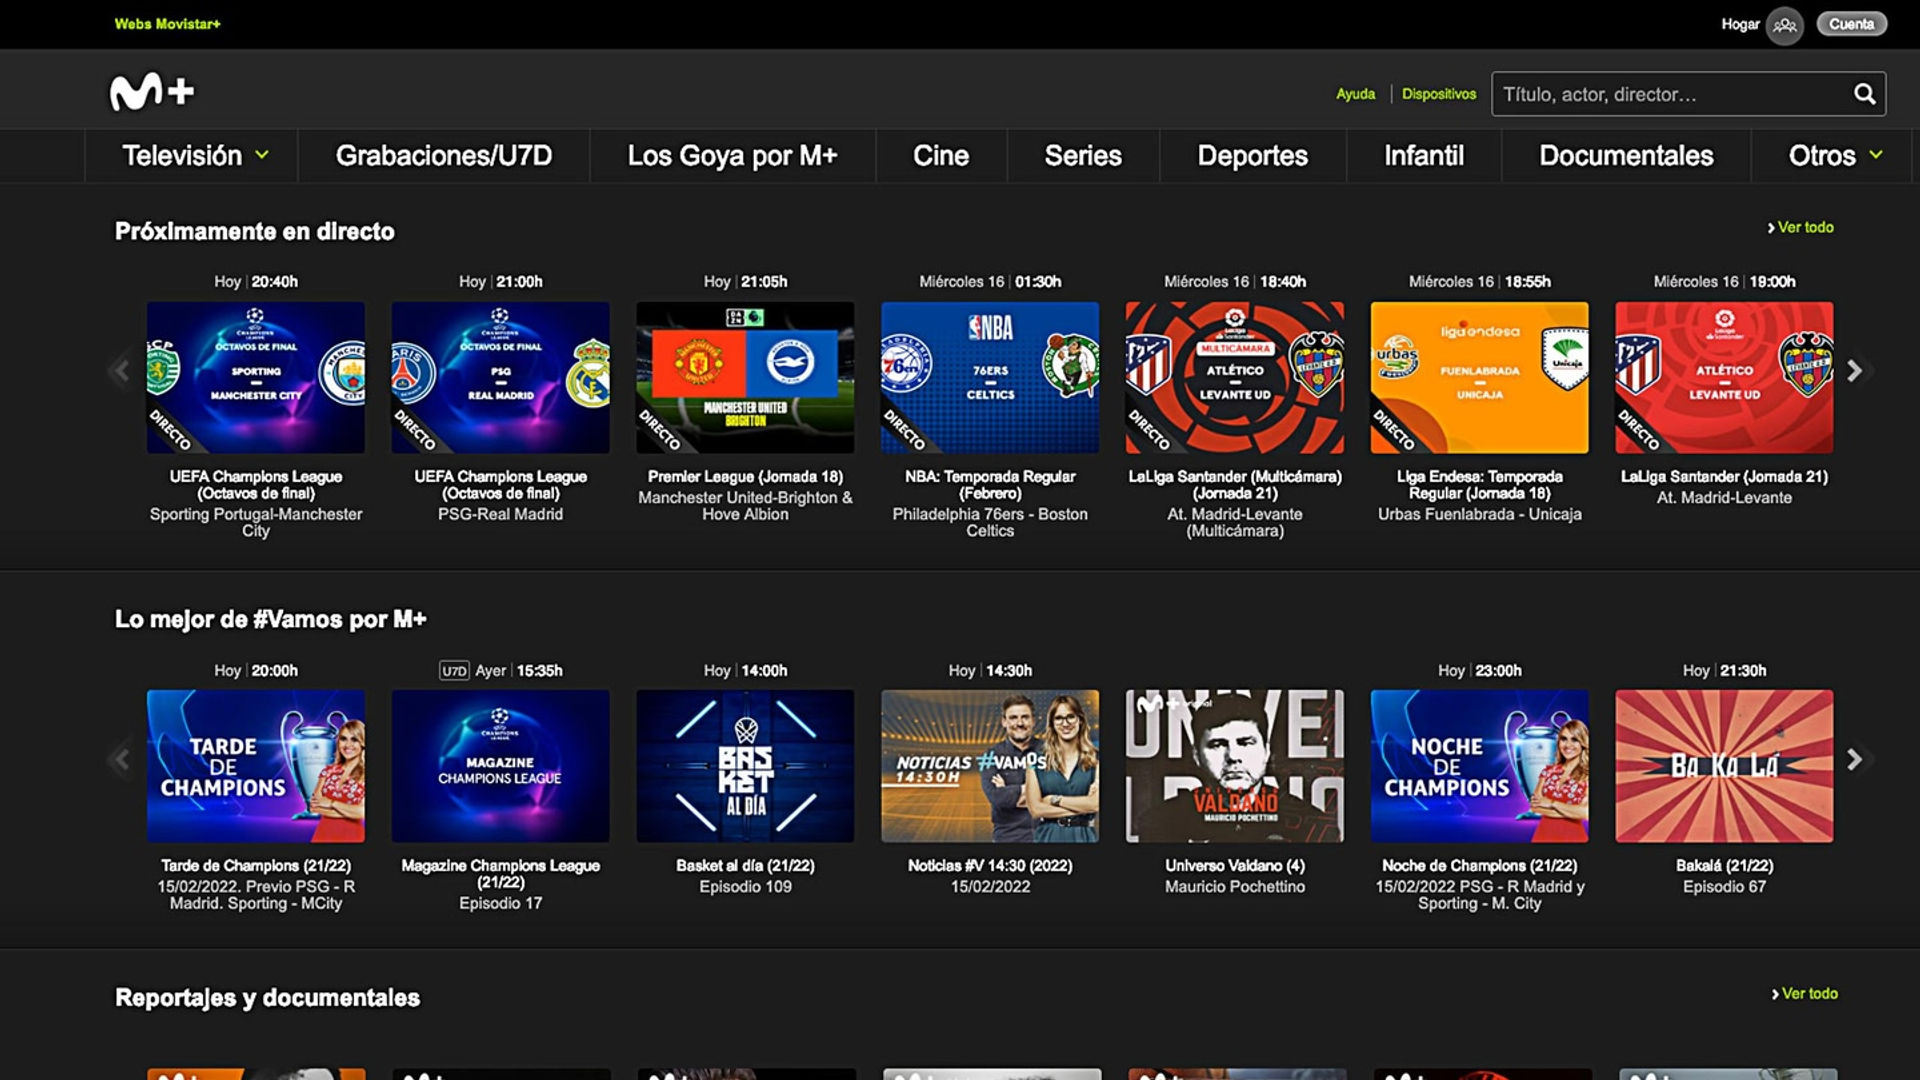Open Noche de Champions thumbnail

[1479, 766]
